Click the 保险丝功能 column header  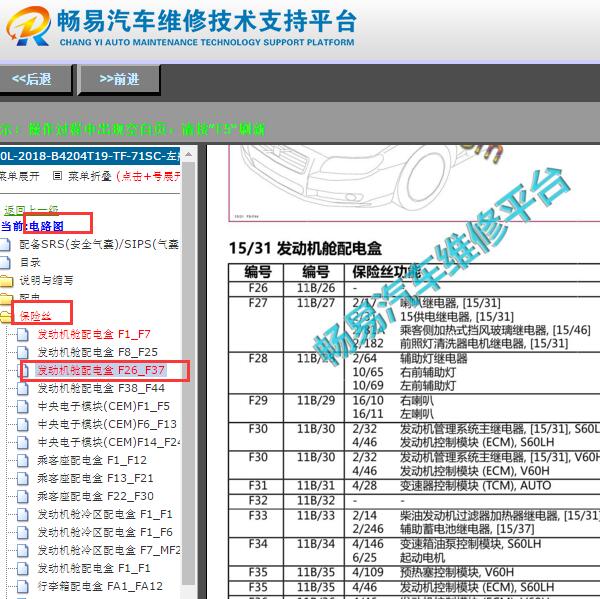pyautogui.click(x=386, y=272)
